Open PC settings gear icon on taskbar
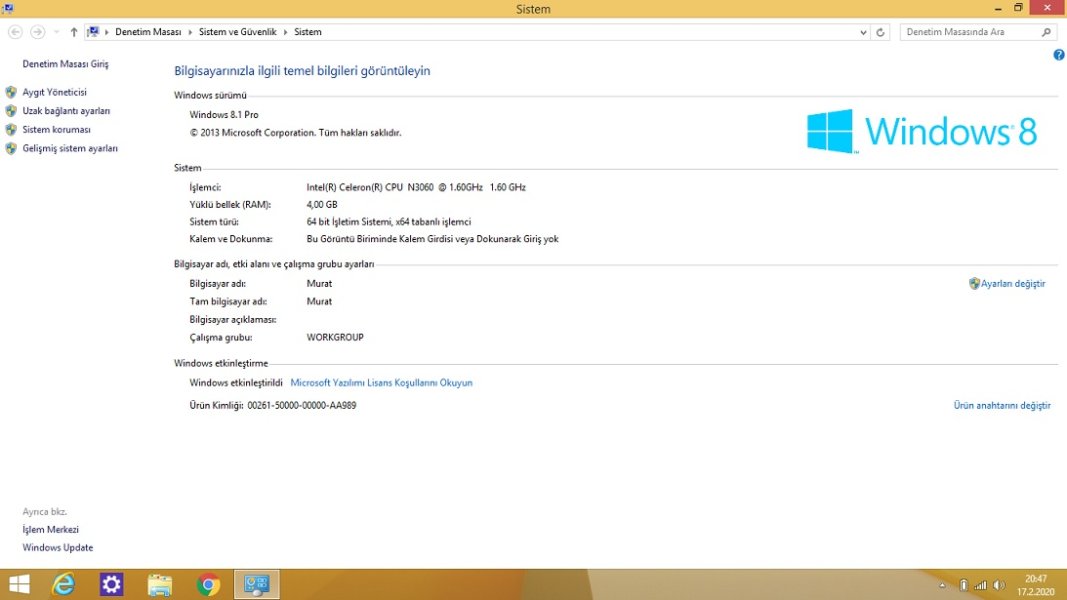The width and height of the screenshot is (1067, 600). 112,584
